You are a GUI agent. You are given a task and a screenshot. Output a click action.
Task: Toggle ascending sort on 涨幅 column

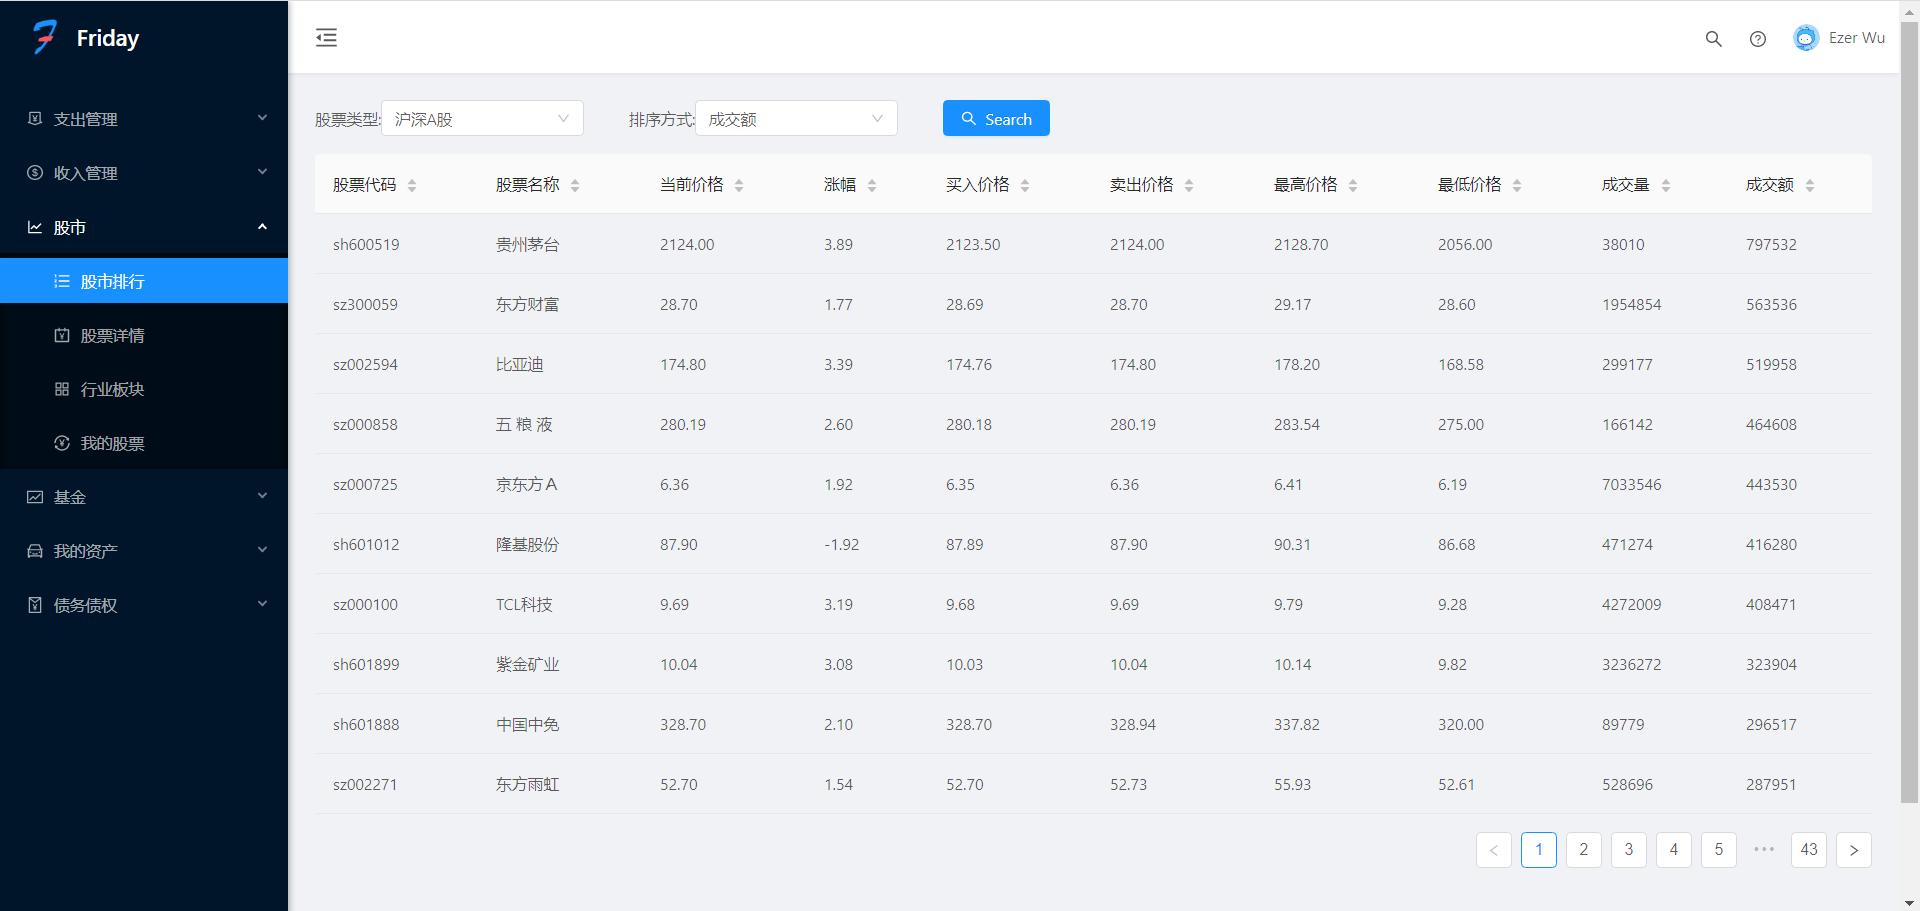[871, 180]
